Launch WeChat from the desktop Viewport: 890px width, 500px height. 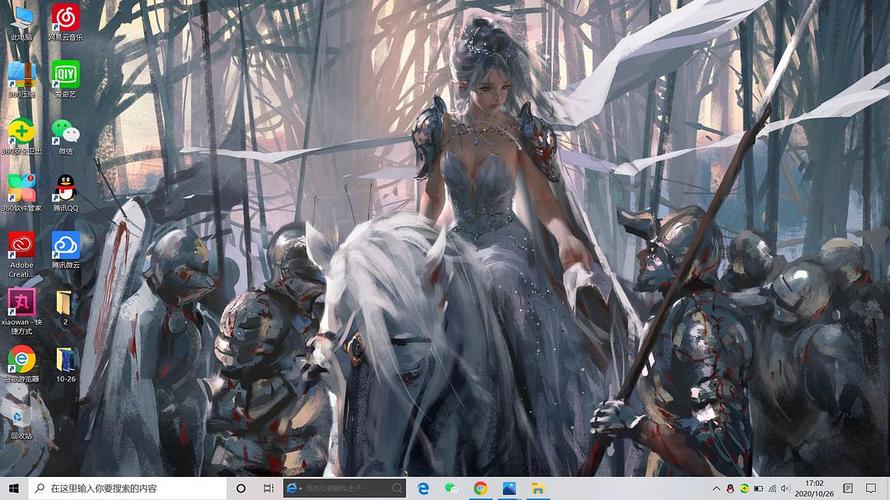click(66, 131)
